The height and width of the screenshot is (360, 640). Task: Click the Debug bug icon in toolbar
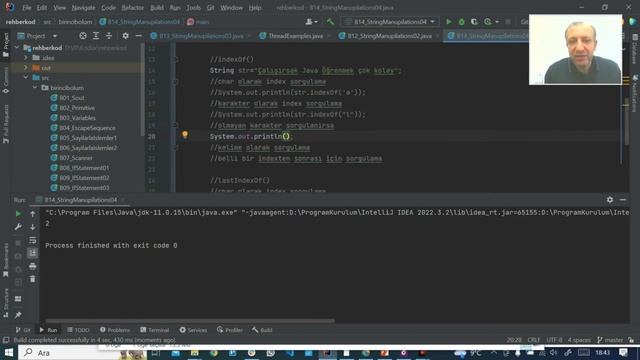click(461, 22)
